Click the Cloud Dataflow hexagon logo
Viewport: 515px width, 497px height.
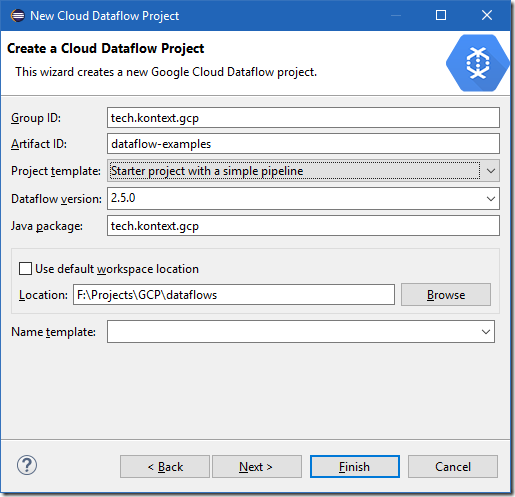(478, 63)
